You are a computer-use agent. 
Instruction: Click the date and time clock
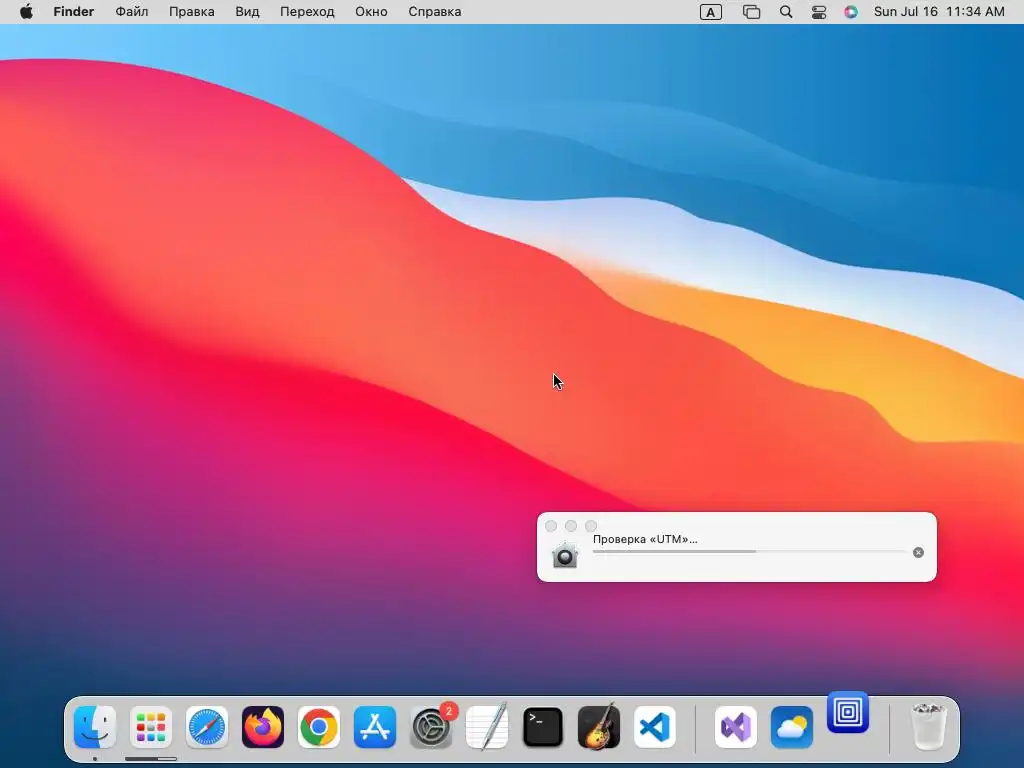click(938, 12)
